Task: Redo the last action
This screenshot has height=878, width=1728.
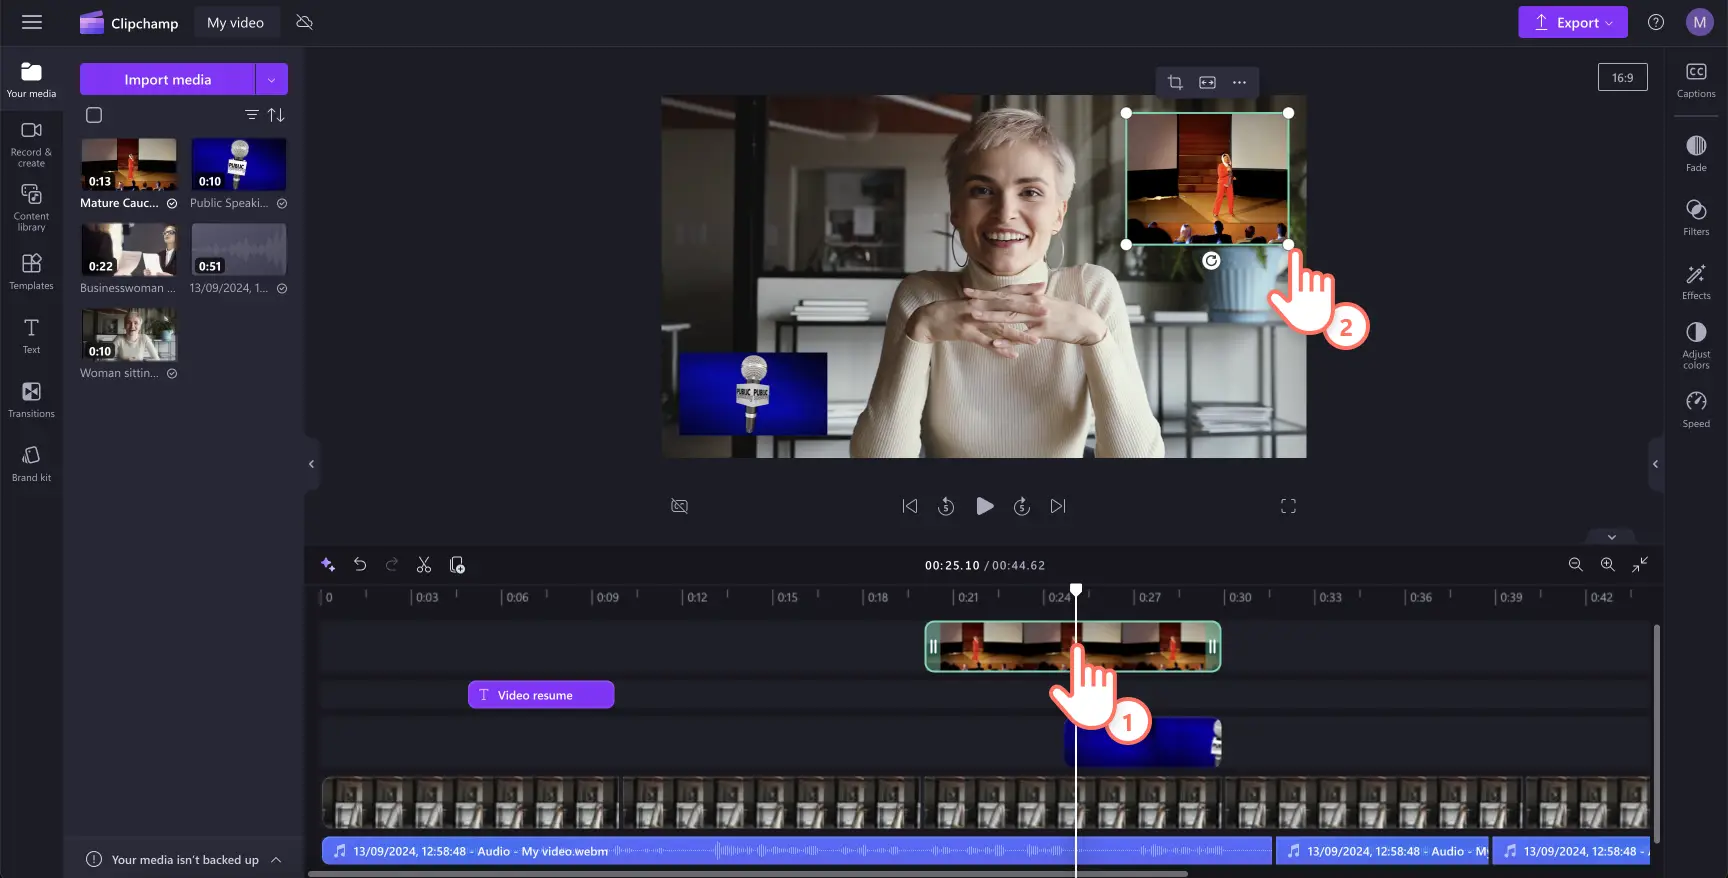Action: pyautogui.click(x=392, y=565)
